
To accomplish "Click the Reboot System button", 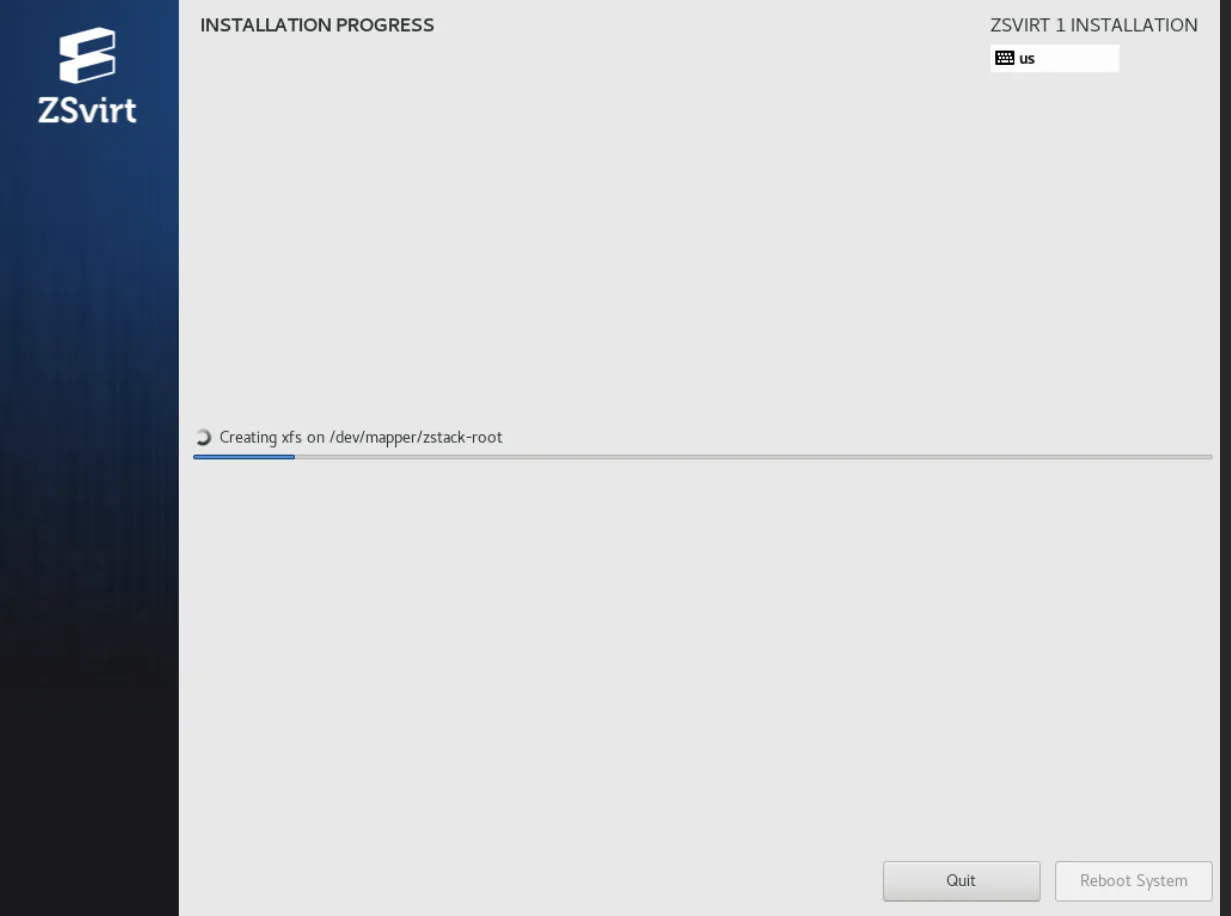I will pyautogui.click(x=1133, y=881).
